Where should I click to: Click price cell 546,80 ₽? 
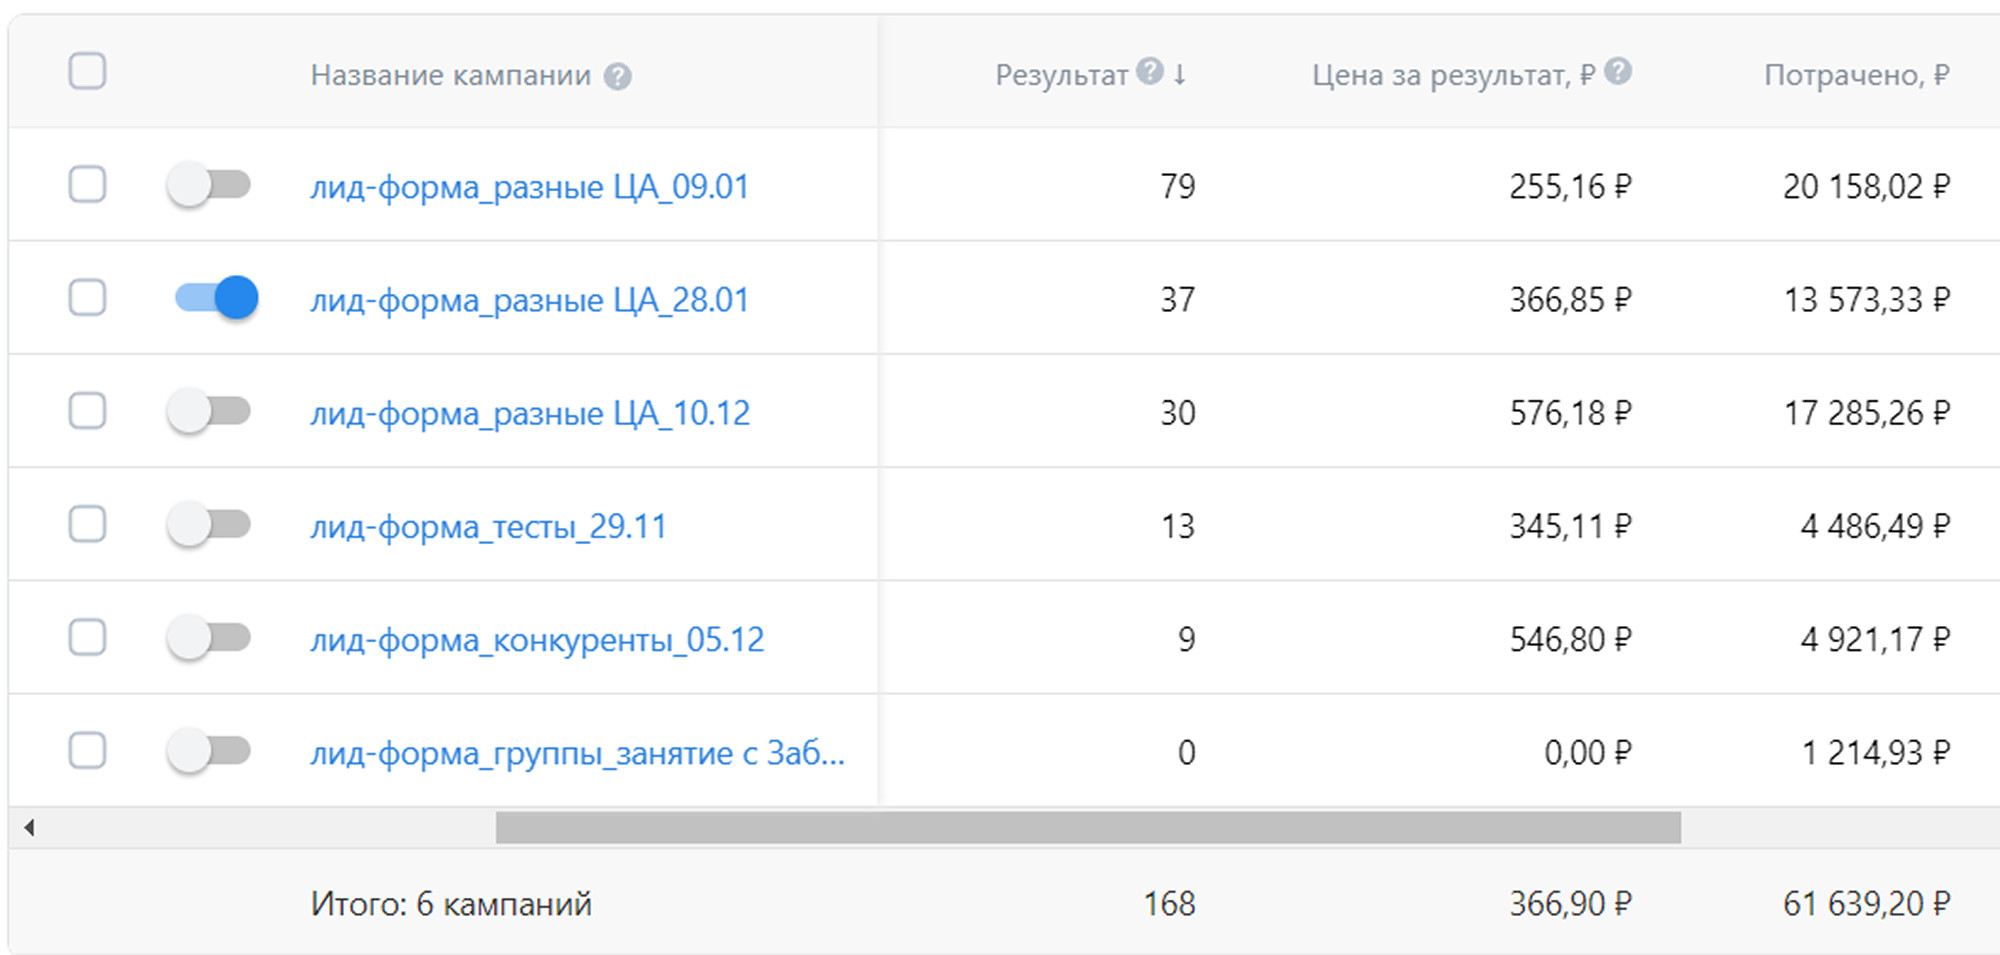tap(1570, 638)
